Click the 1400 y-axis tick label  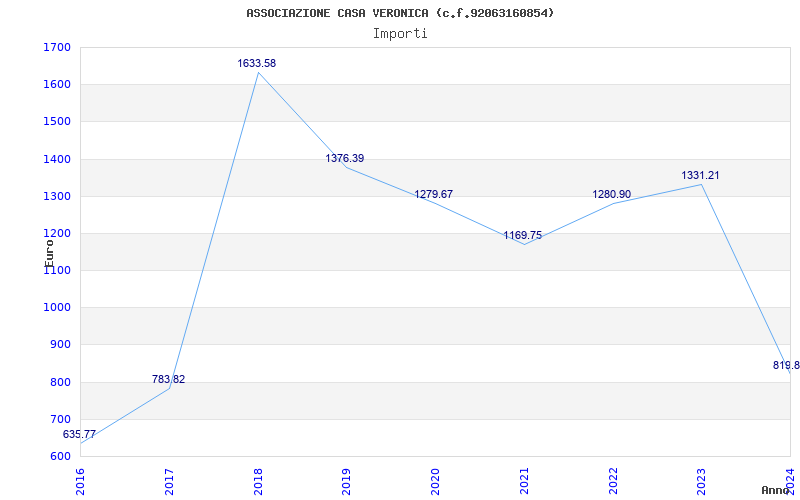(x=57, y=159)
